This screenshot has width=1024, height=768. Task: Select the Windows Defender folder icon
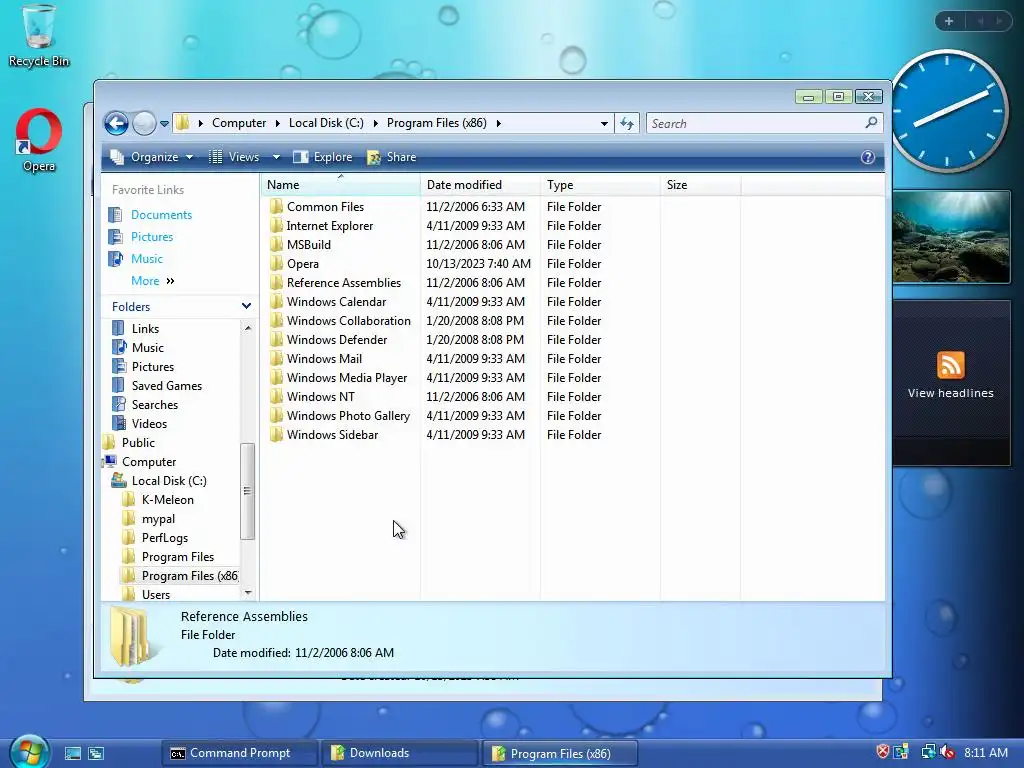(276, 340)
